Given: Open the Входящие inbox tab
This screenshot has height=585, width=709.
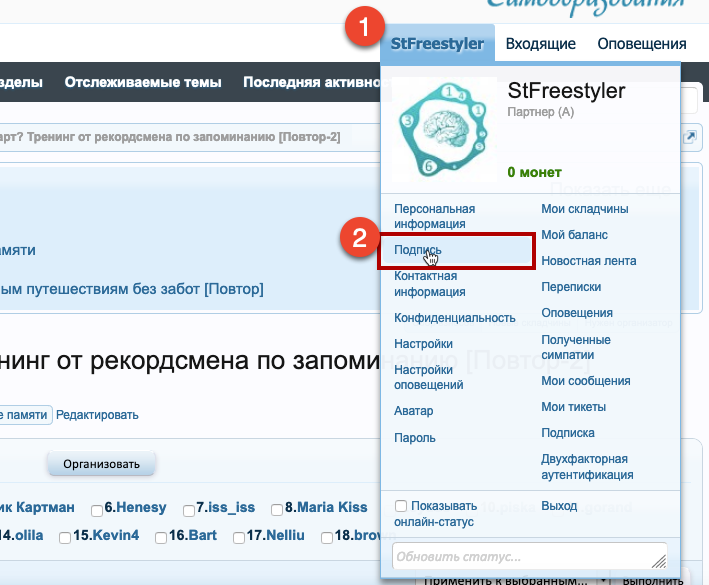Looking at the screenshot, I should coord(540,44).
